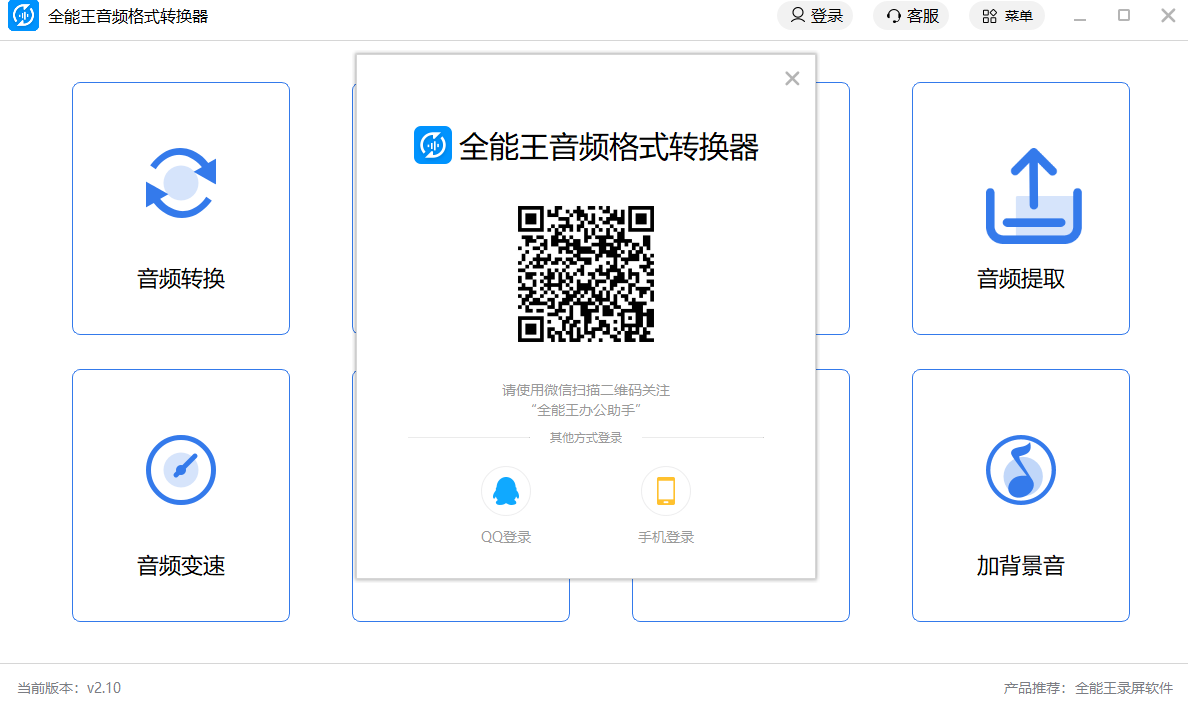This screenshot has height=703, width=1188.
Task: Close the QR code login dialog
Action: click(x=792, y=78)
